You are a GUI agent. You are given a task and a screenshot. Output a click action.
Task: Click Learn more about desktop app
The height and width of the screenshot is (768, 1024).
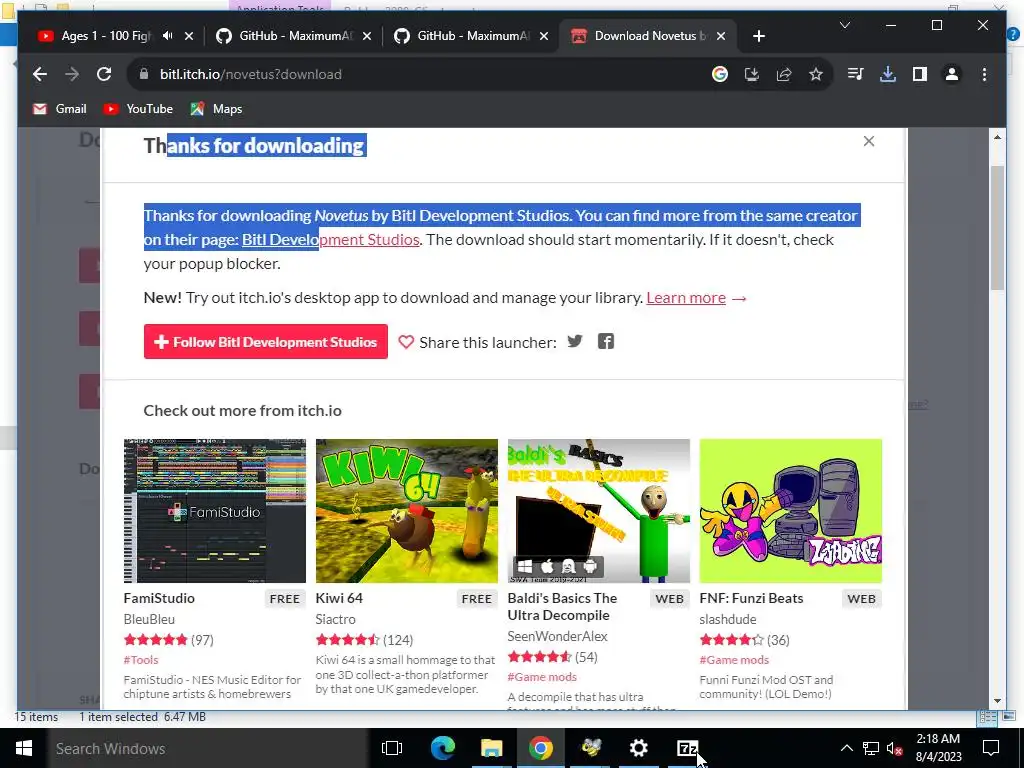tap(686, 298)
